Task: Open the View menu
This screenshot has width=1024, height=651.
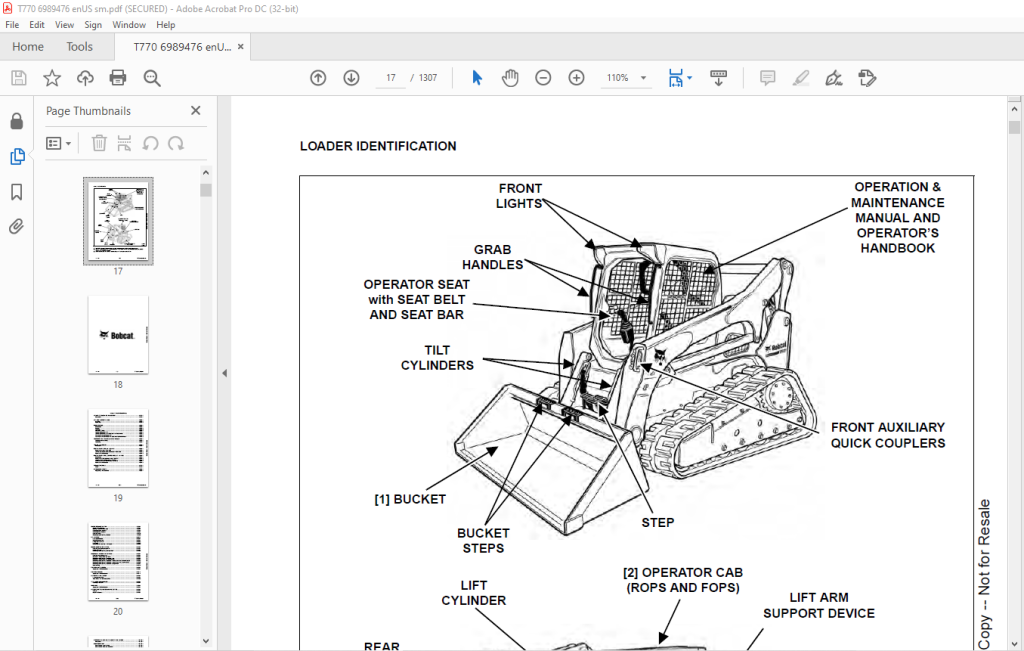Action: [64, 25]
